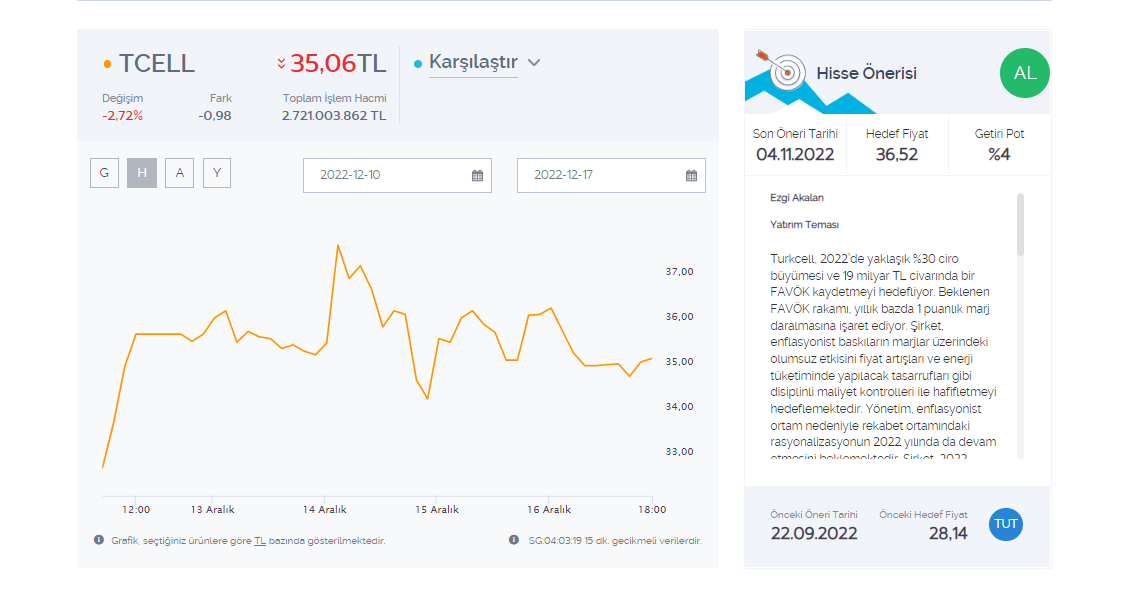Click the 15 Aralık axis label
1128x596 pixels.
pyautogui.click(x=437, y=510)
